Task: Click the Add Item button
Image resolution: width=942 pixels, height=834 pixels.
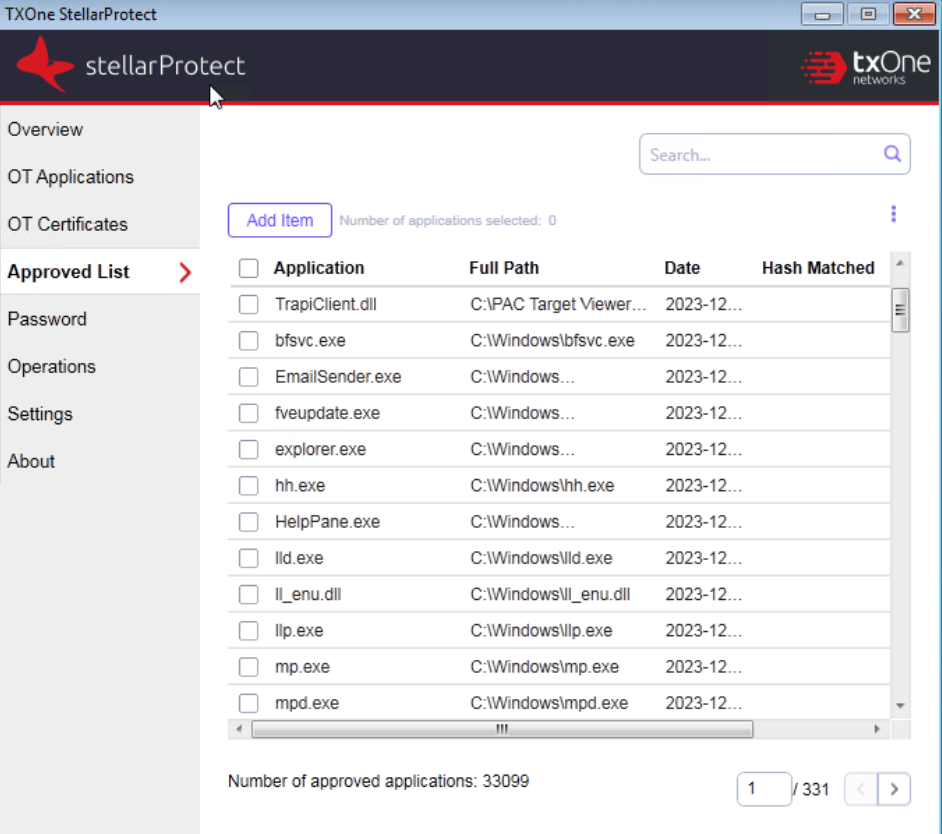Action: (280, 220)
